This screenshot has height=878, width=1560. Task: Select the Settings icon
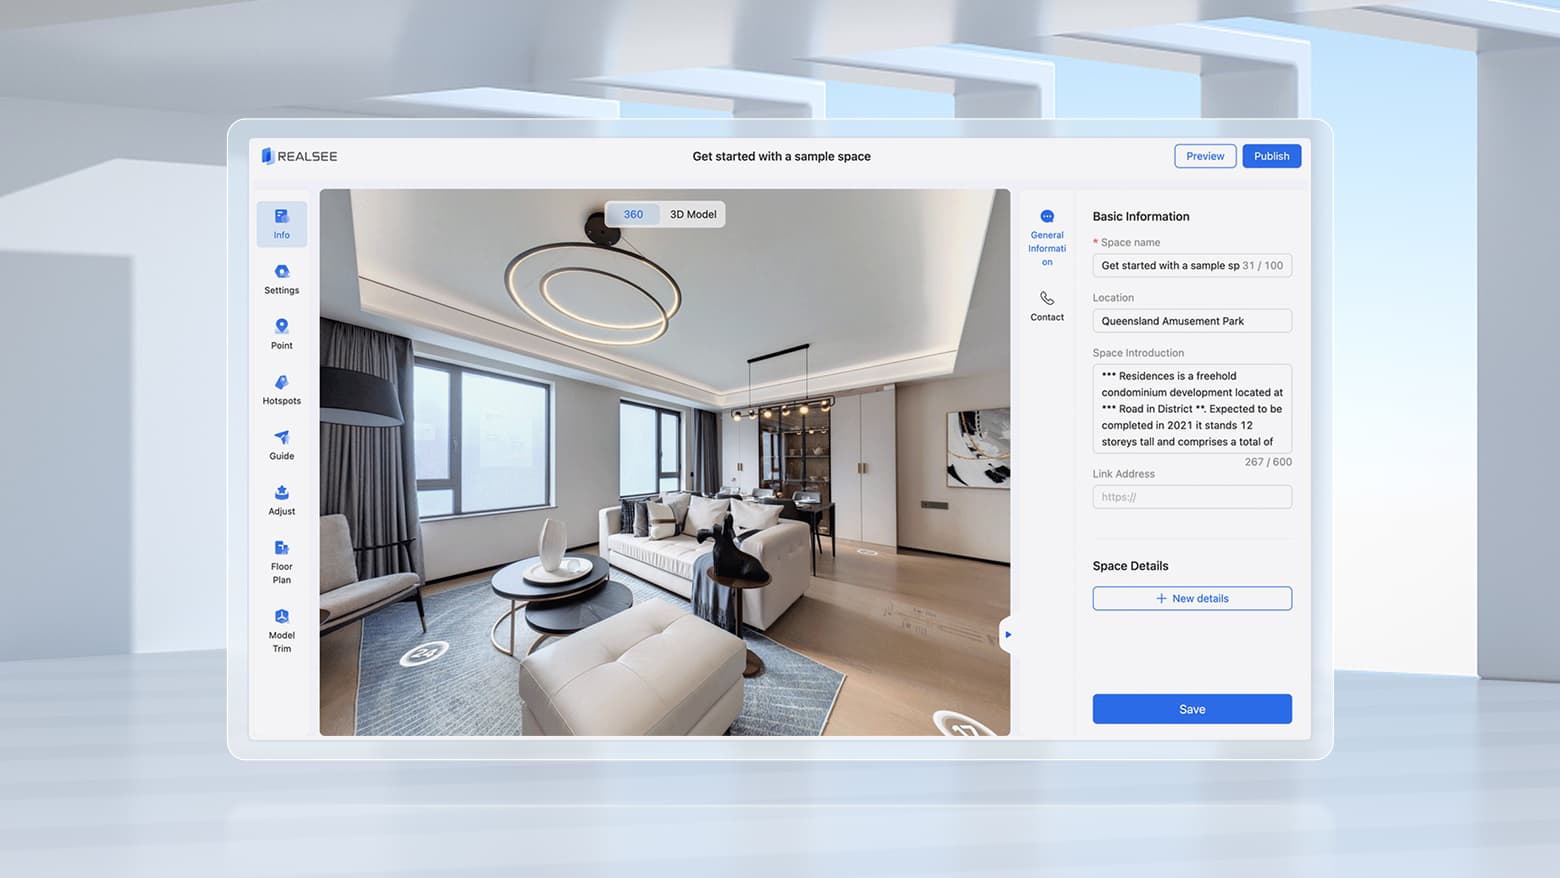[x=281, y=278]
